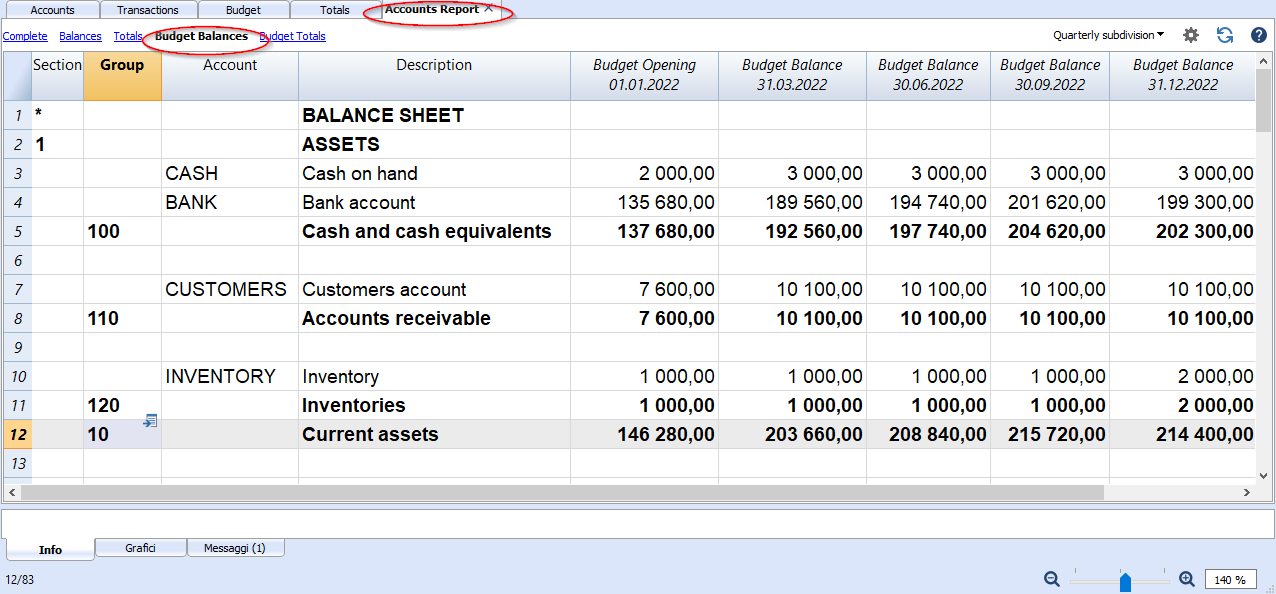1276x594 pixels.
Task: Click group 100 cell
Action: click(x=122, y=232)
